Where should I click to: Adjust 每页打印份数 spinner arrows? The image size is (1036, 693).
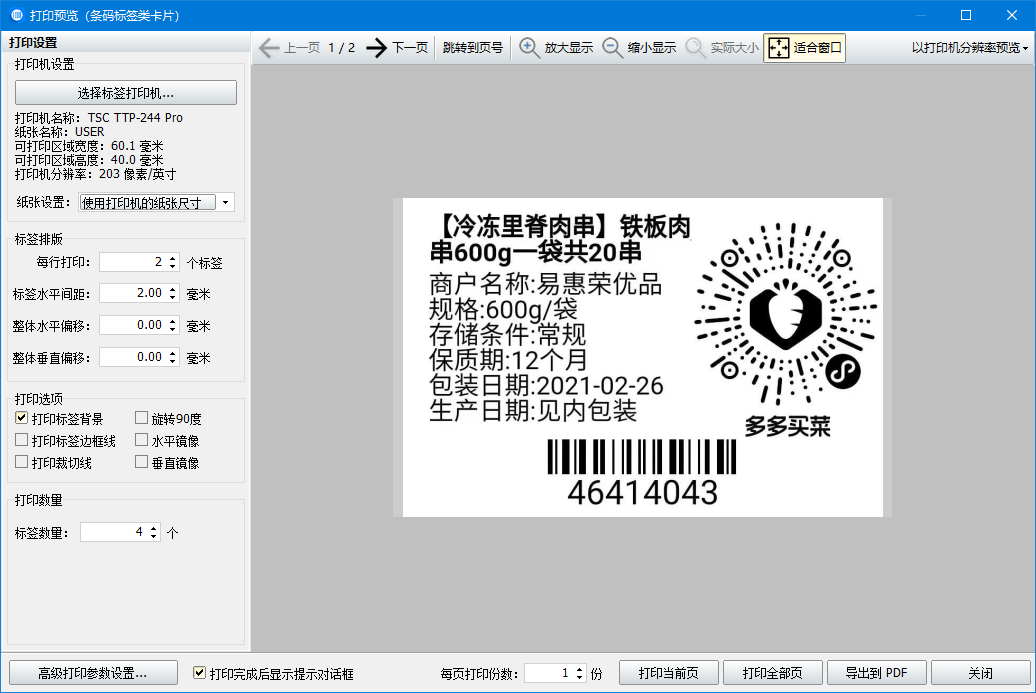pos(579,673)
